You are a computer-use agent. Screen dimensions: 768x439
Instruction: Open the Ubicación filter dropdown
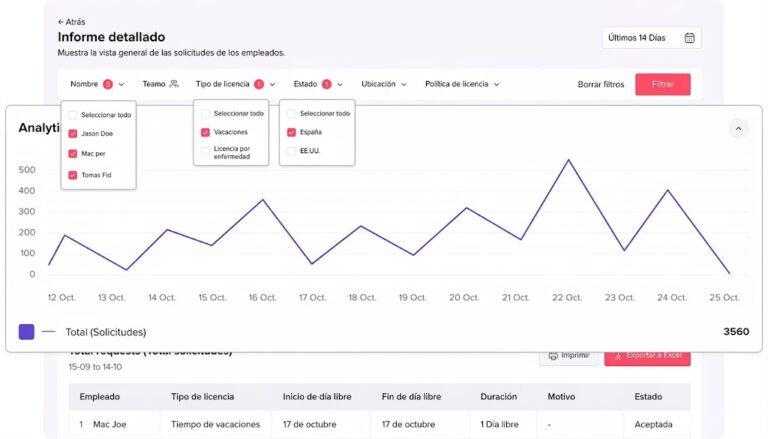coord(384,84)
